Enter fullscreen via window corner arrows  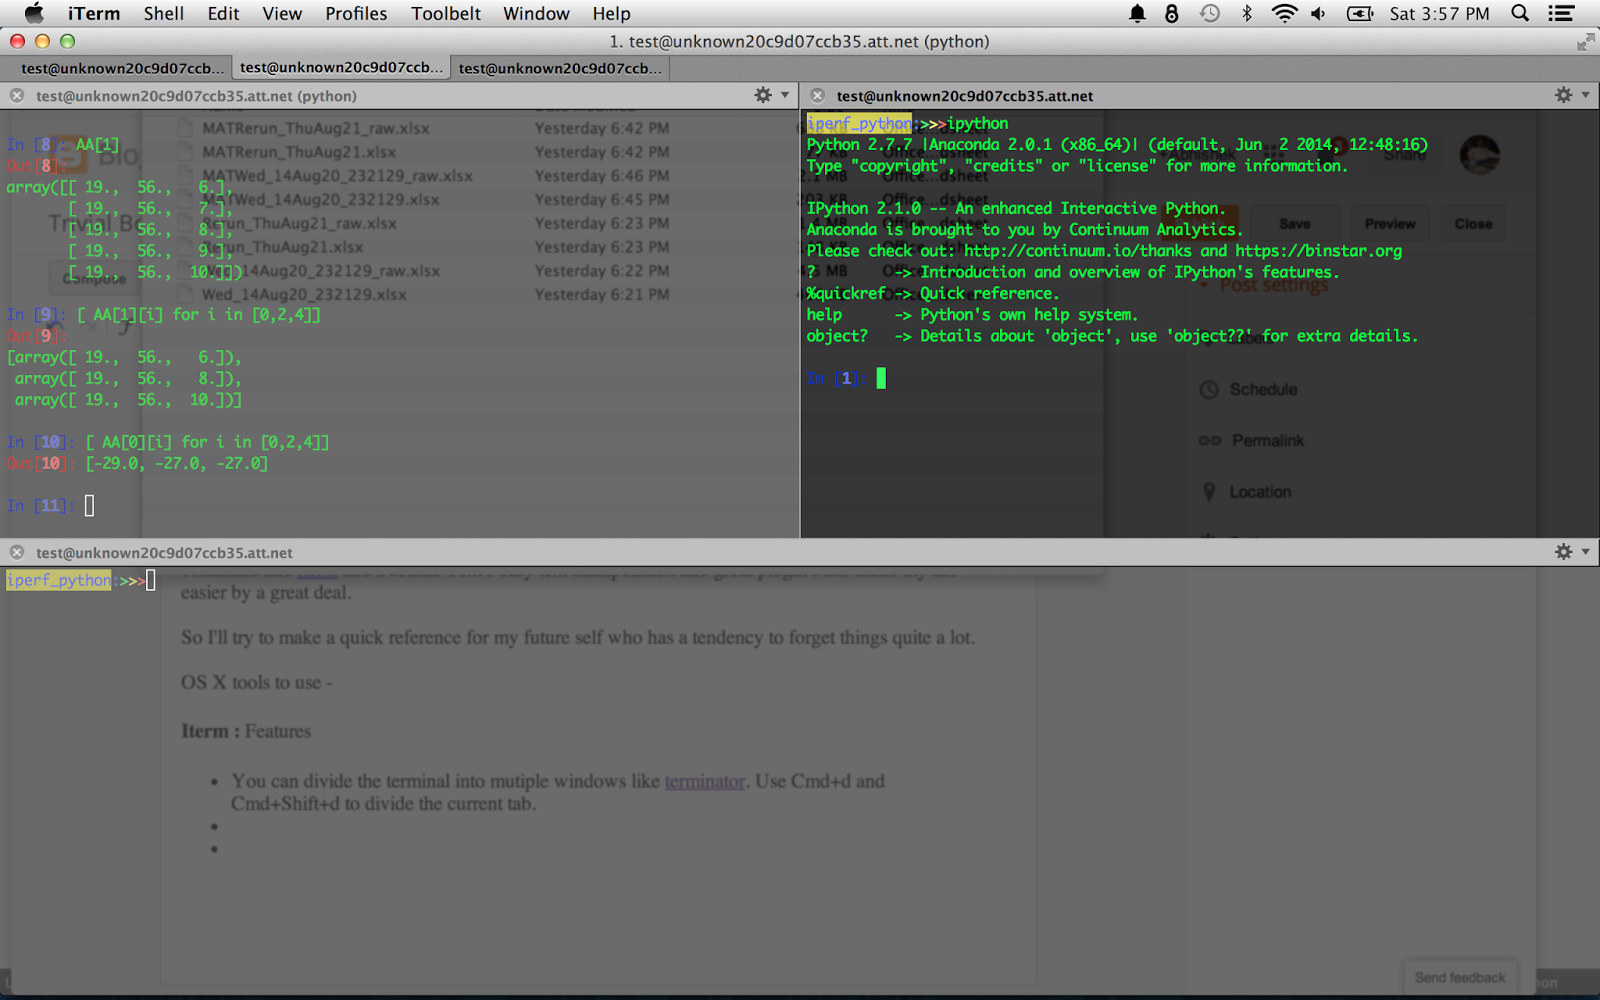tap(1585, 41)
